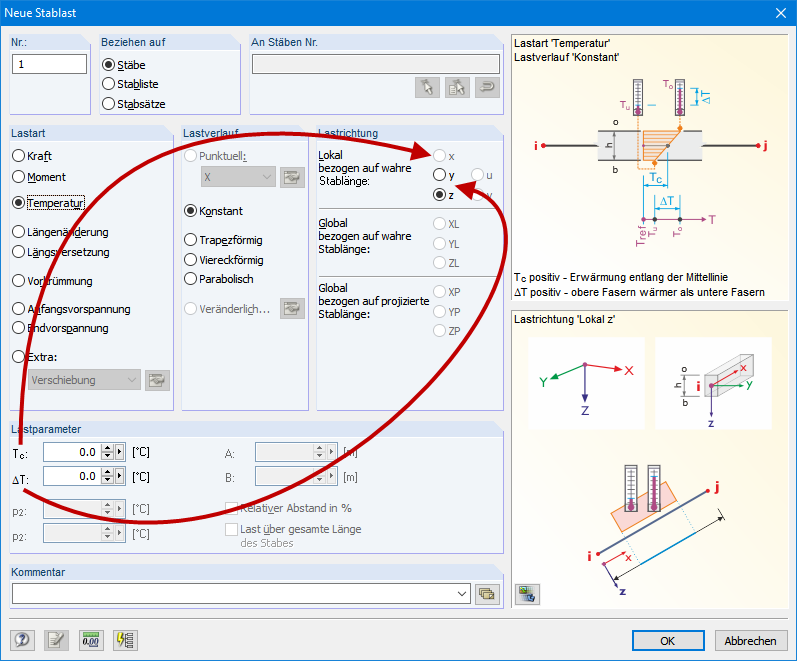Click the Tc flyout arrow button
The image size is (797, 661).
[120, 452]
